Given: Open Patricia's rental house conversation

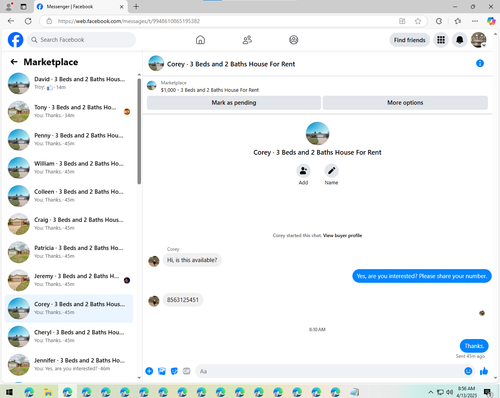Looking at the screenshot, I should (x=69, y=252).
